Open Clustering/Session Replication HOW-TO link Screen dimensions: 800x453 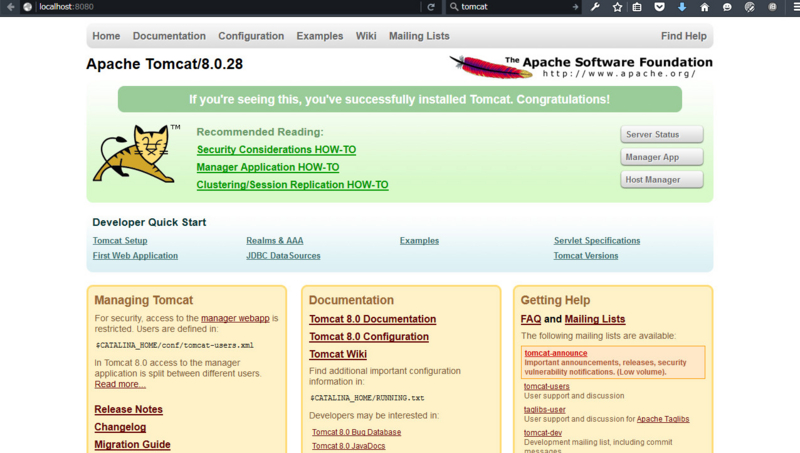(x=292, y=185)
